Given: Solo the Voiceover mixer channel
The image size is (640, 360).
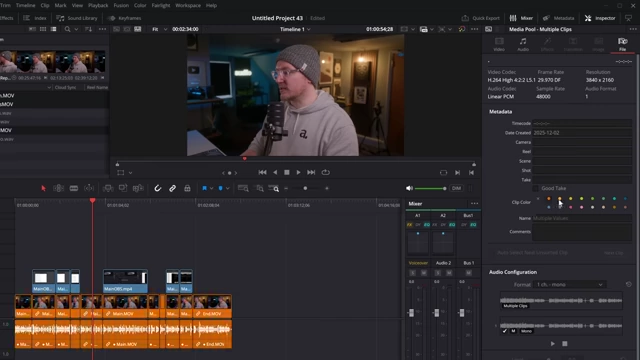Looking at the screenshot, I should click(x=412, y=273).
